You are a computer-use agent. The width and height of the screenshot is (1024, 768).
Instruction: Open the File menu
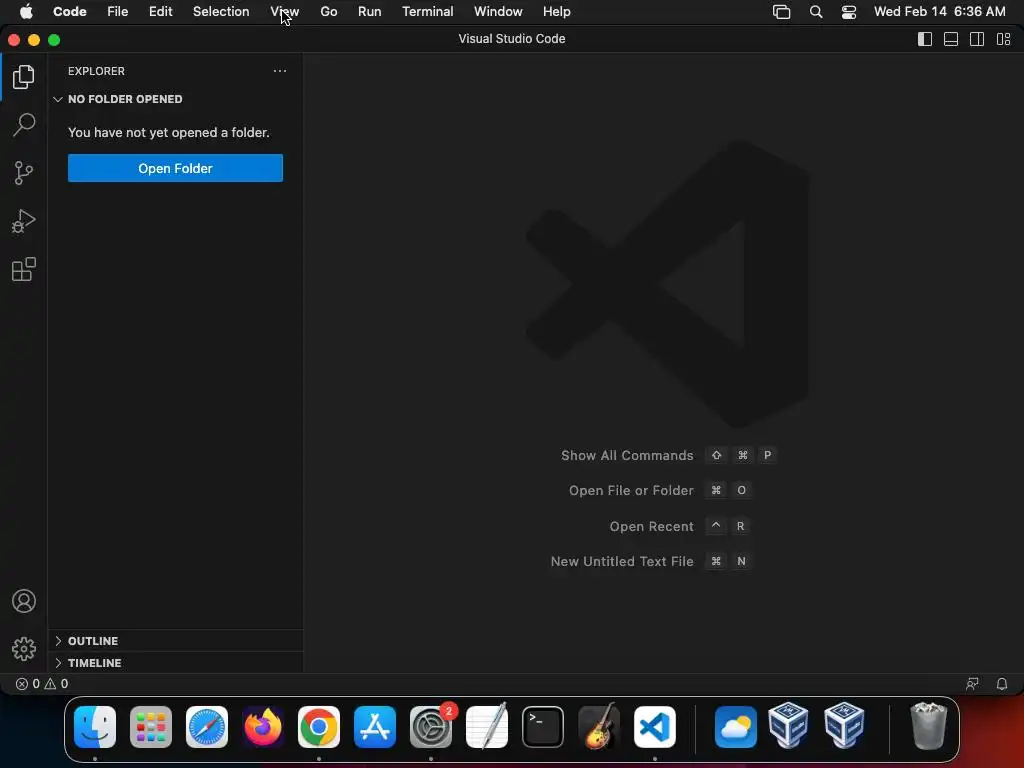click(x=118, y=11)
